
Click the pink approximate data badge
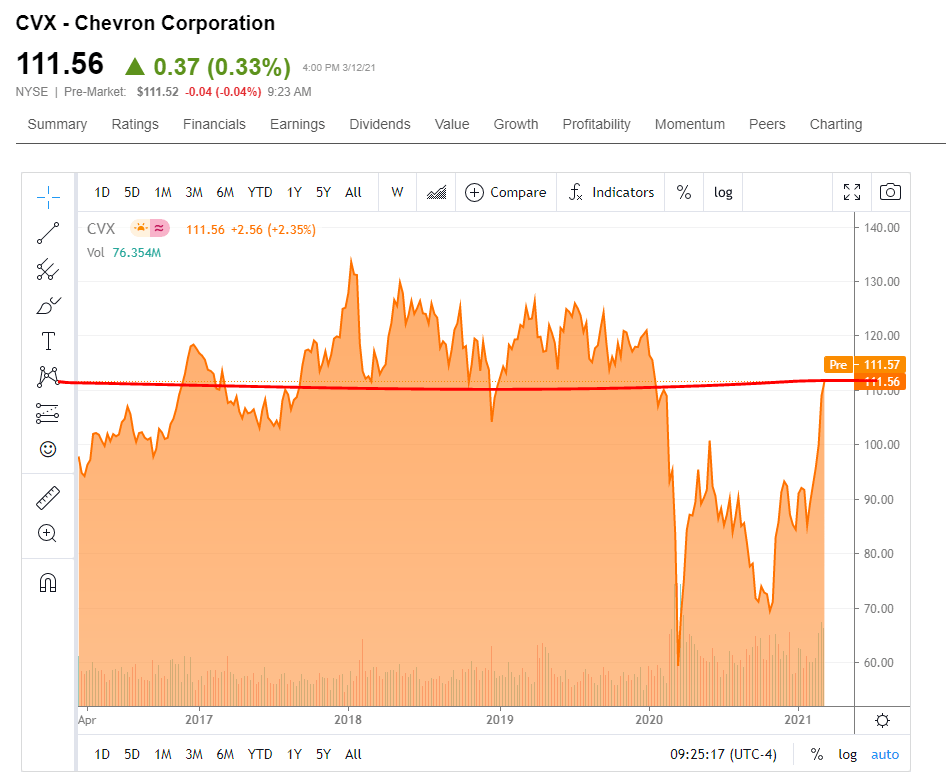(x=160, y=229)
